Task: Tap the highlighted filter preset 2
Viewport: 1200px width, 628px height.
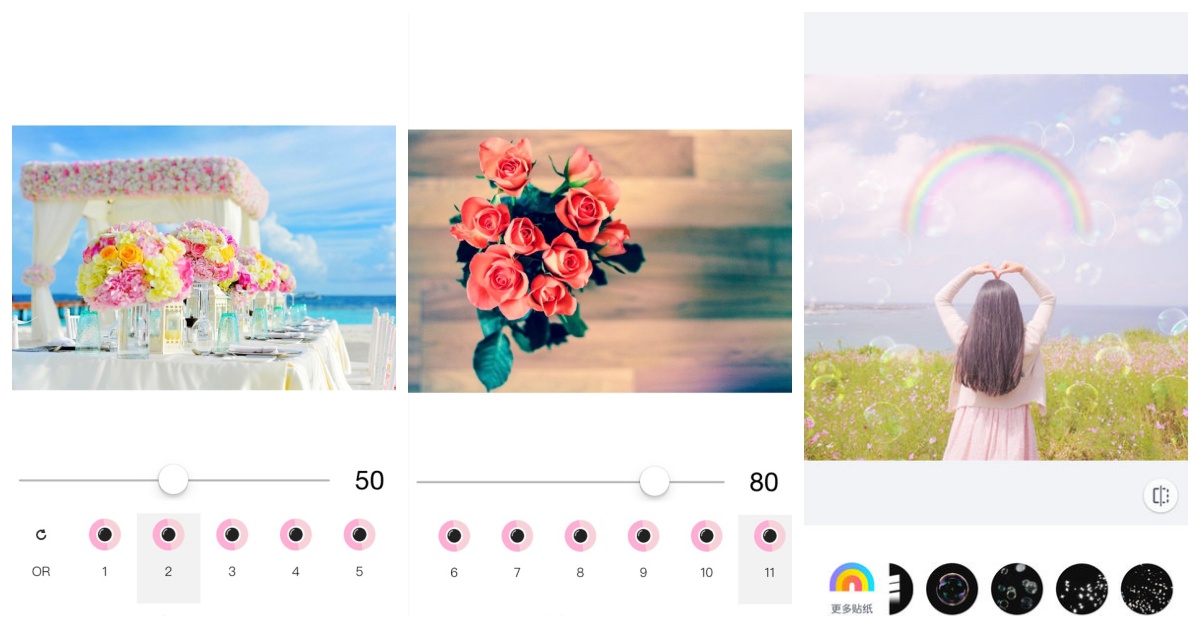Action: coord(168,558)
